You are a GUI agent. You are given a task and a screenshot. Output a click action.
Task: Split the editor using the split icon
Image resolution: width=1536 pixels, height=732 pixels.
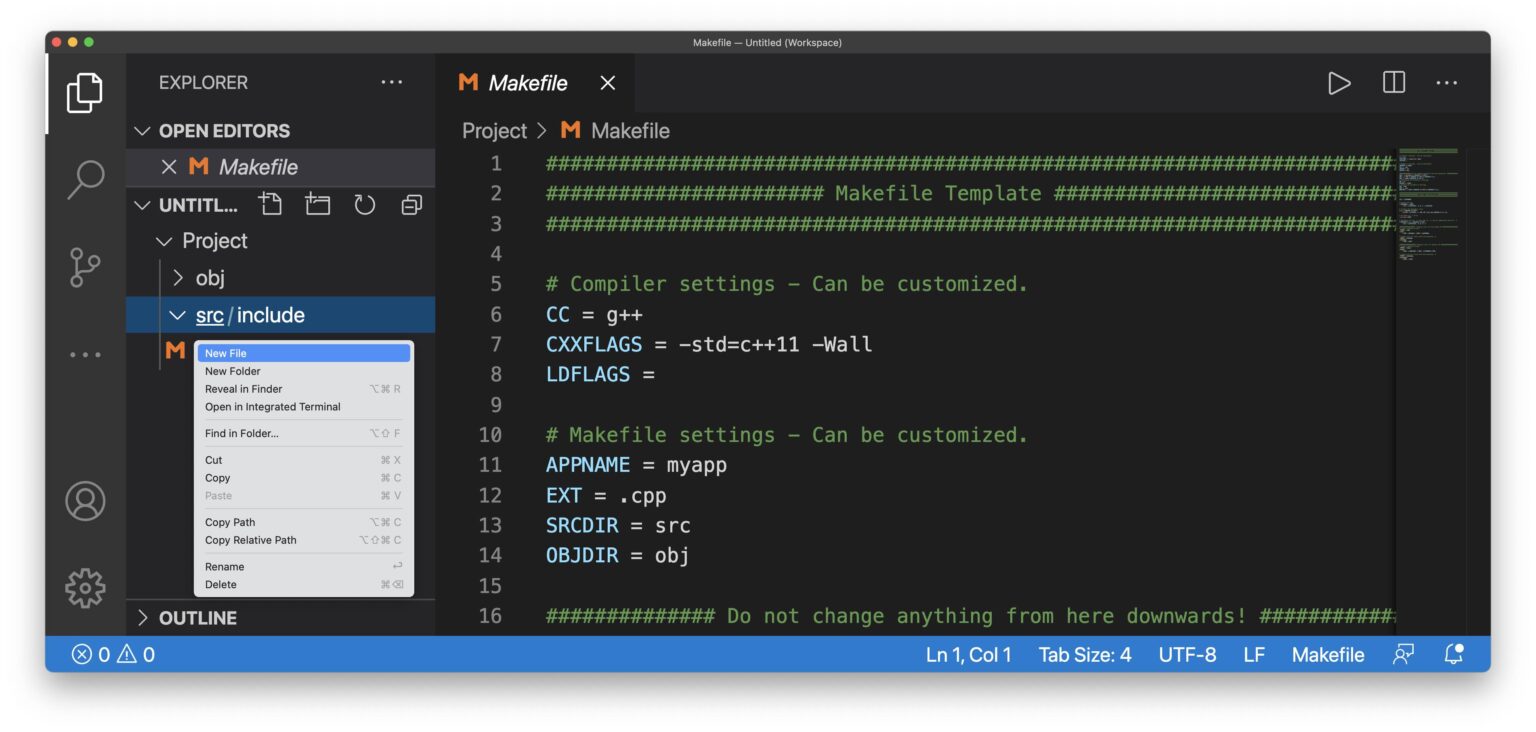pyautogui.click(x=1393, y=83)
